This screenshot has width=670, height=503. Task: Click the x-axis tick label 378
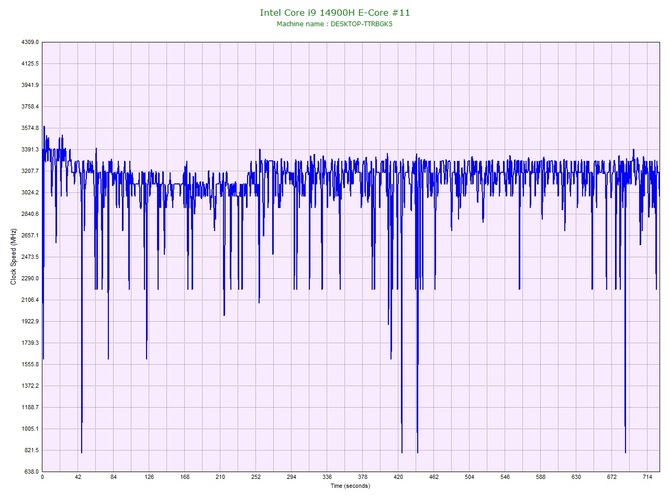[x=362, y=477]
